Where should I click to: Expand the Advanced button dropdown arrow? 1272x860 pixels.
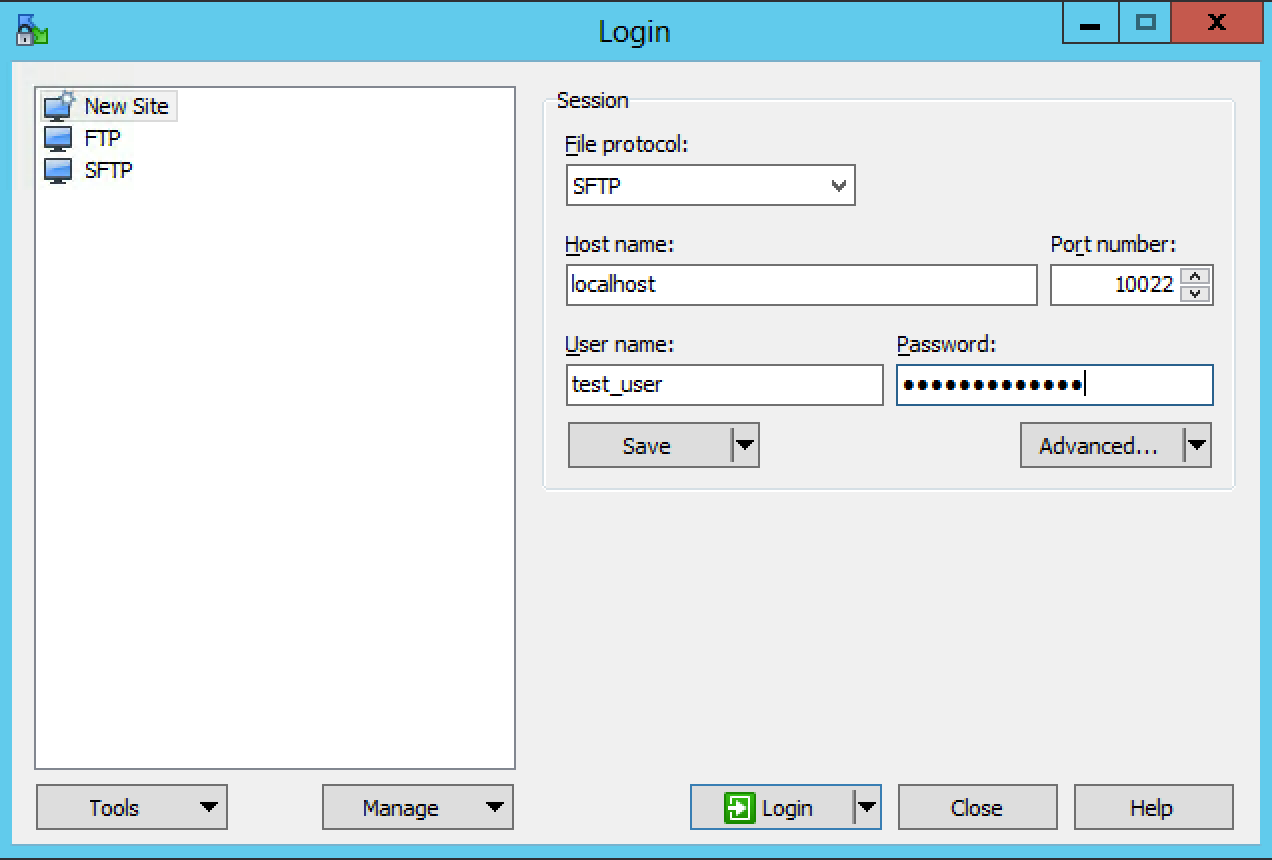[x=1197, y=446]
